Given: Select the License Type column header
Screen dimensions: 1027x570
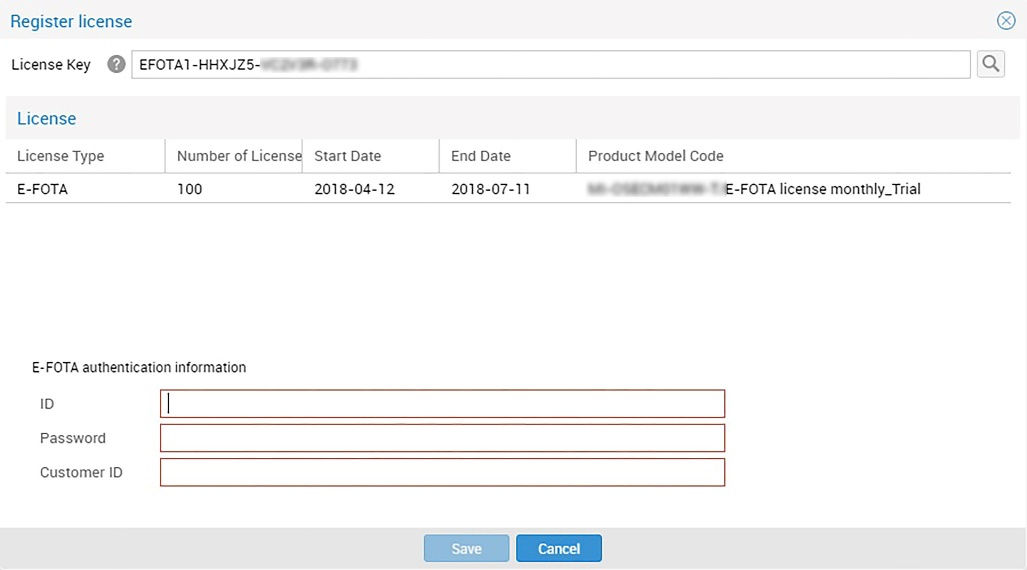Looking at the screenshot, I should (x=85, y=156).
